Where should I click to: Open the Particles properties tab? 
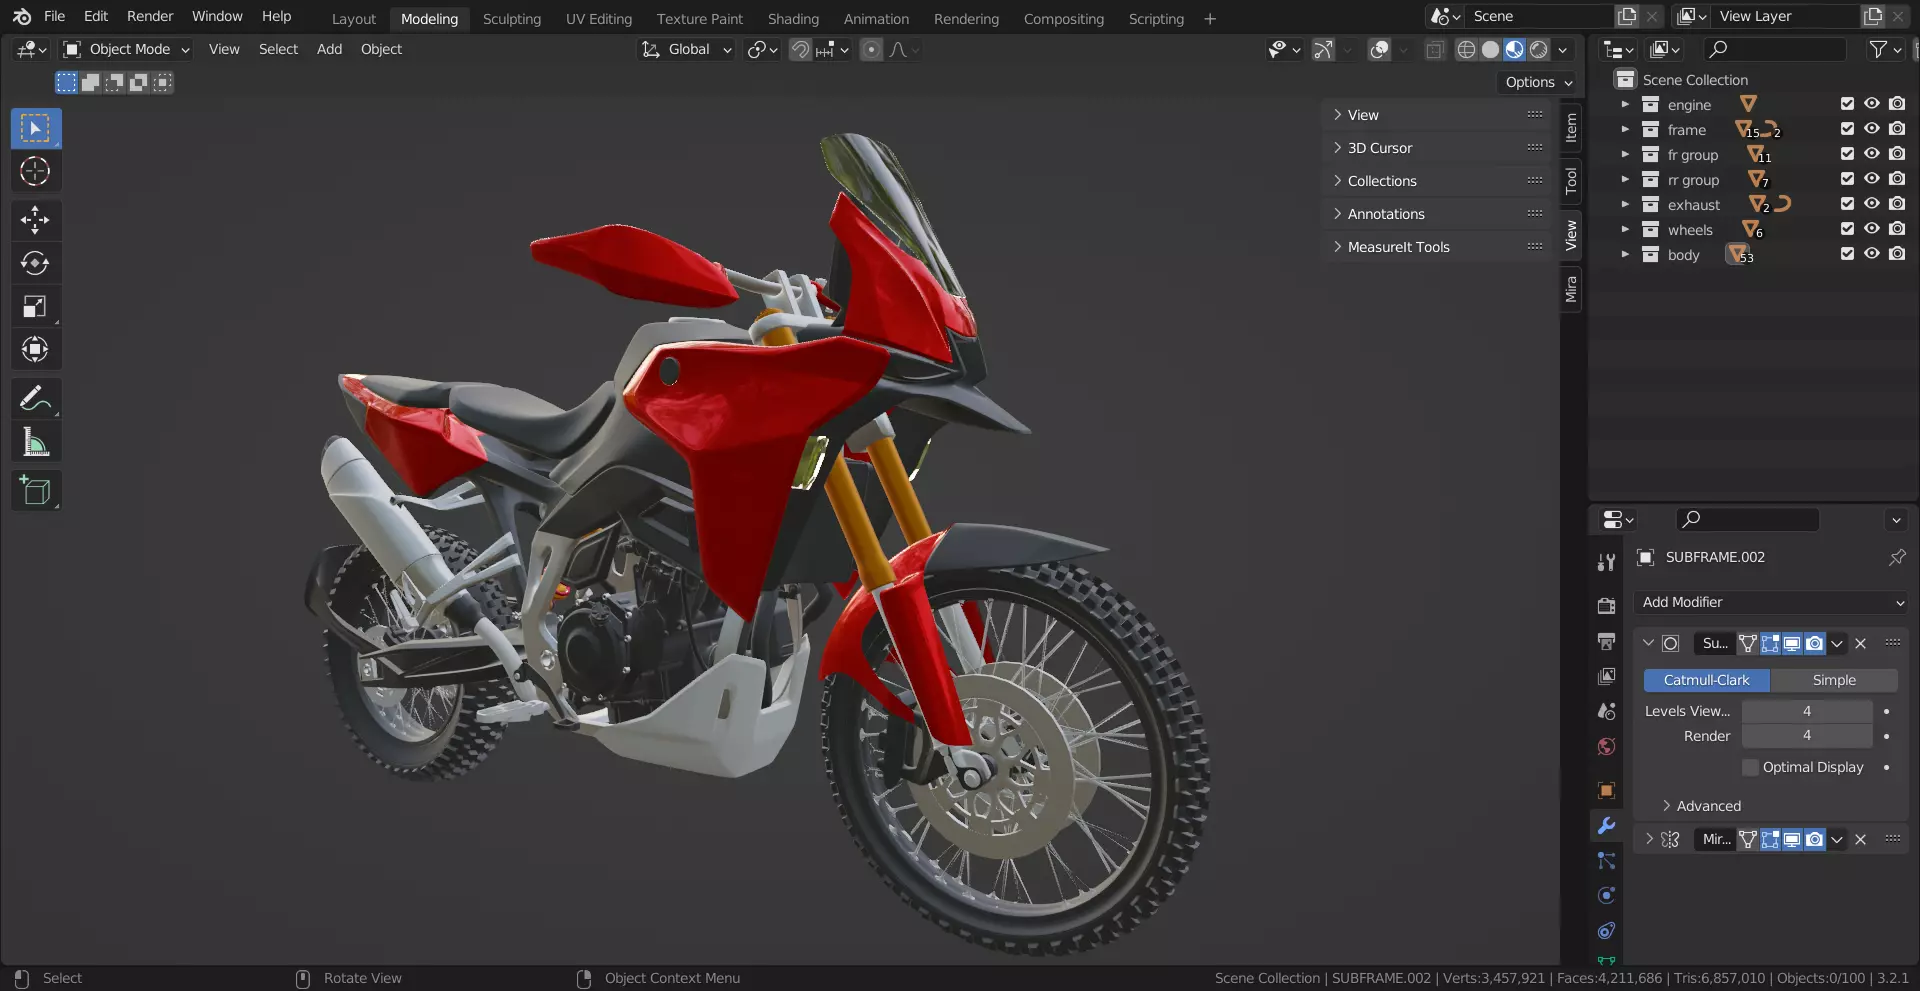[1606, 860]
